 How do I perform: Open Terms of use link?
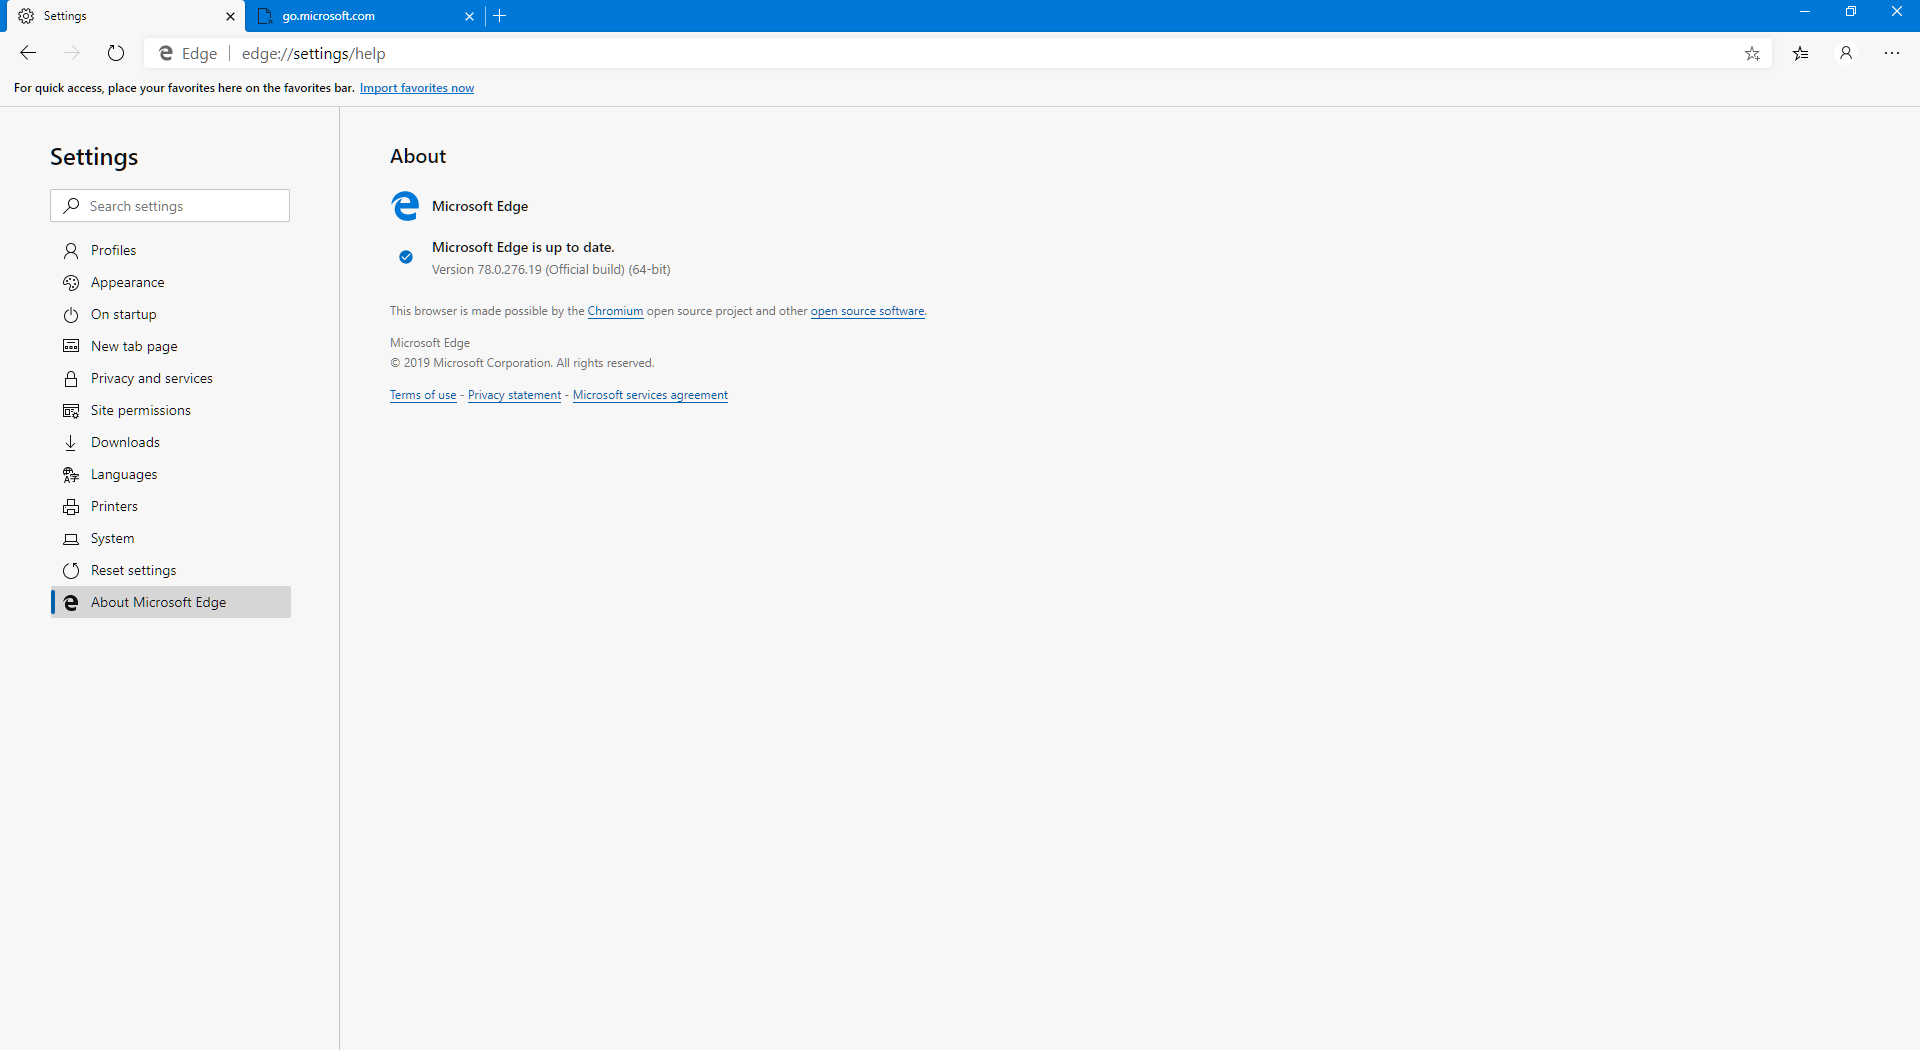coord(423,395)
